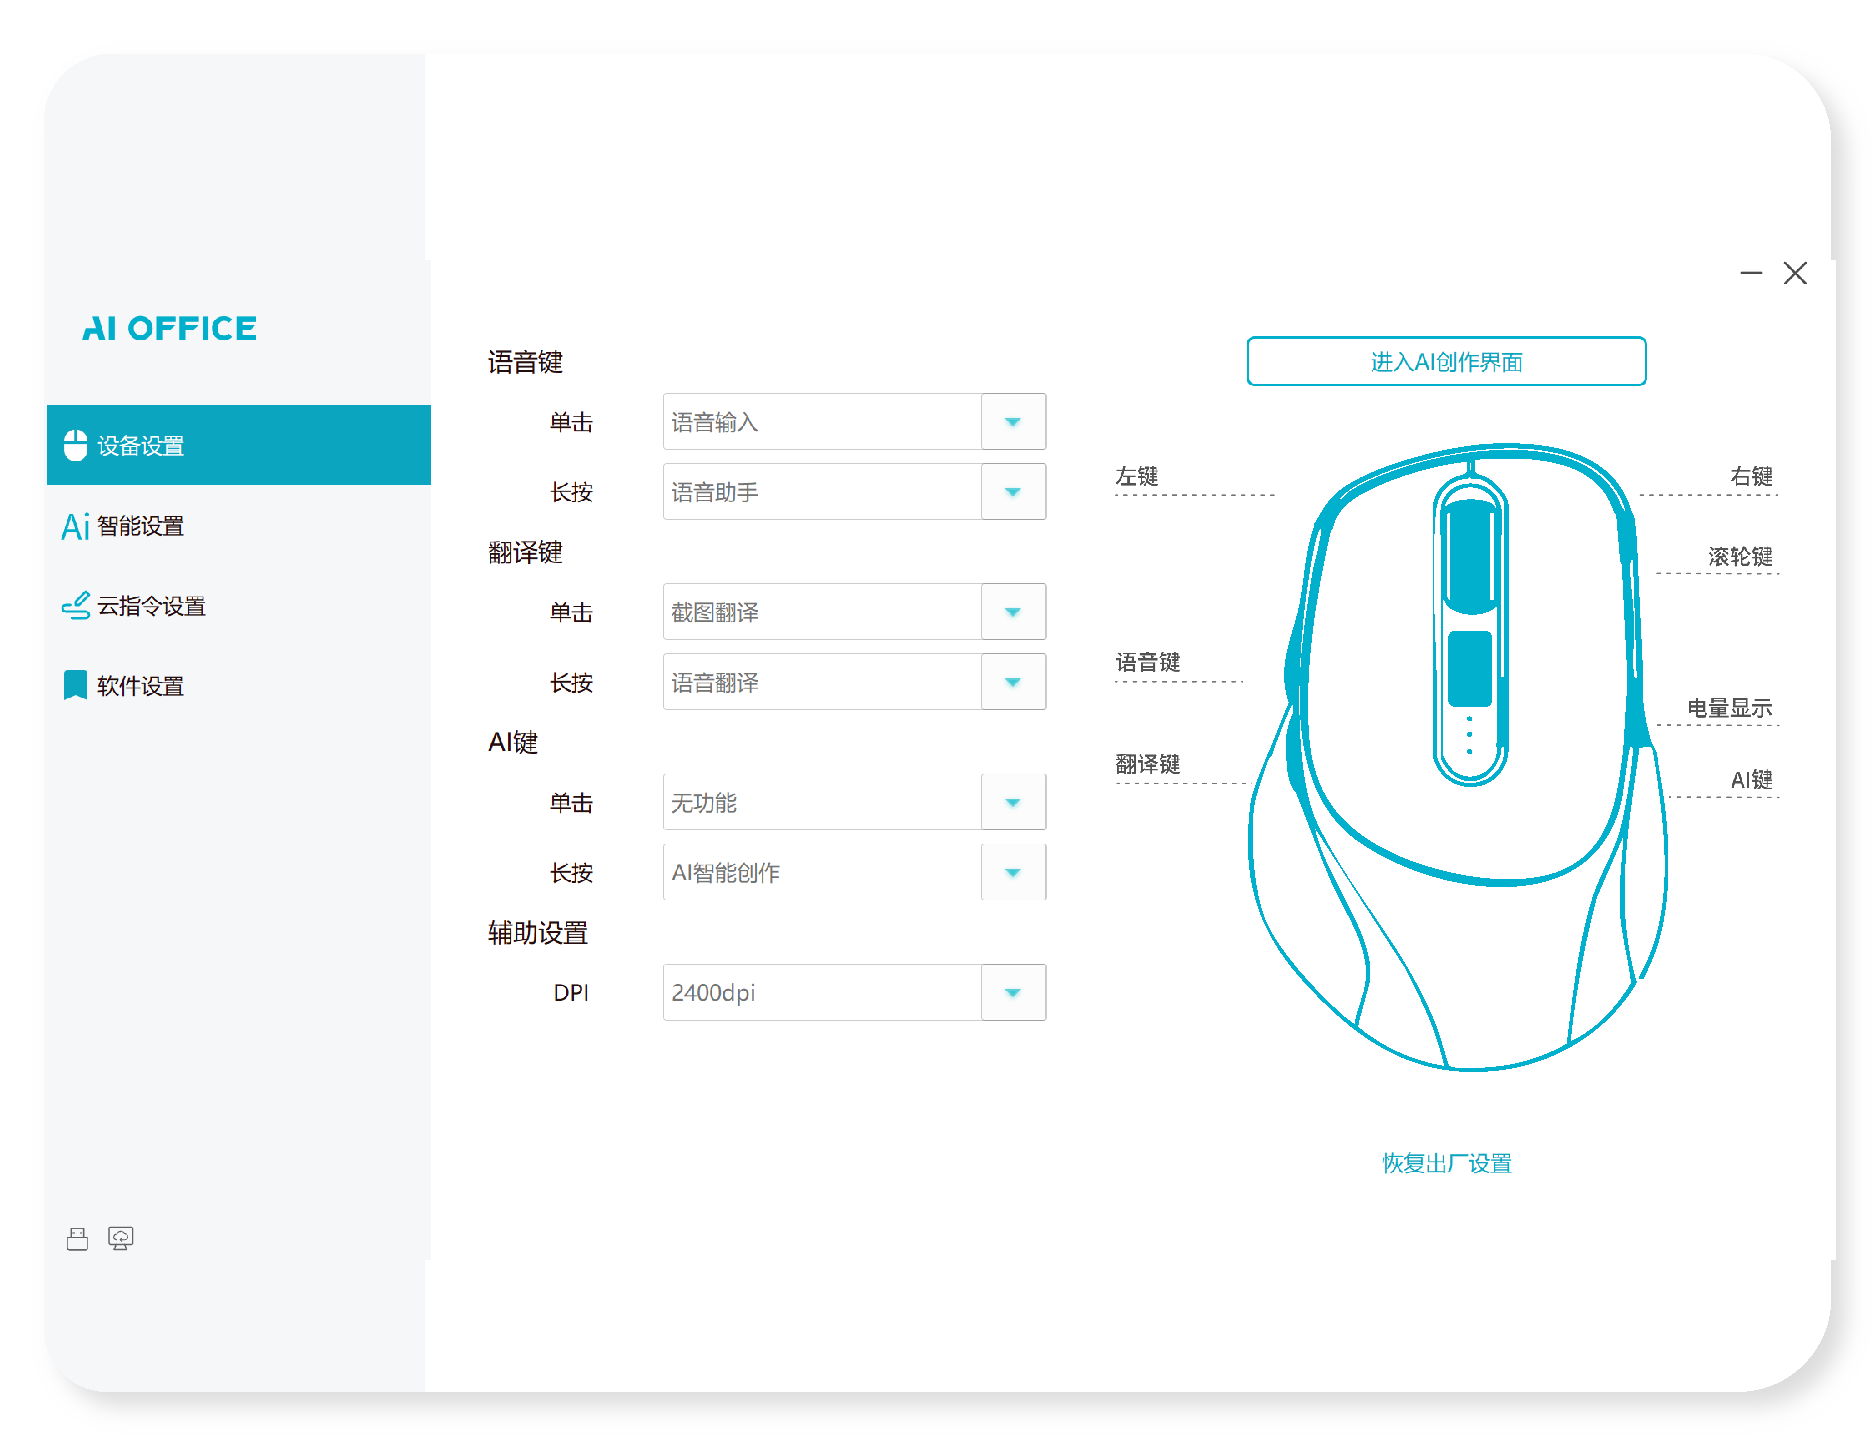Open the 2400dpi DPI dropdown

click(x=1012, y=993)
